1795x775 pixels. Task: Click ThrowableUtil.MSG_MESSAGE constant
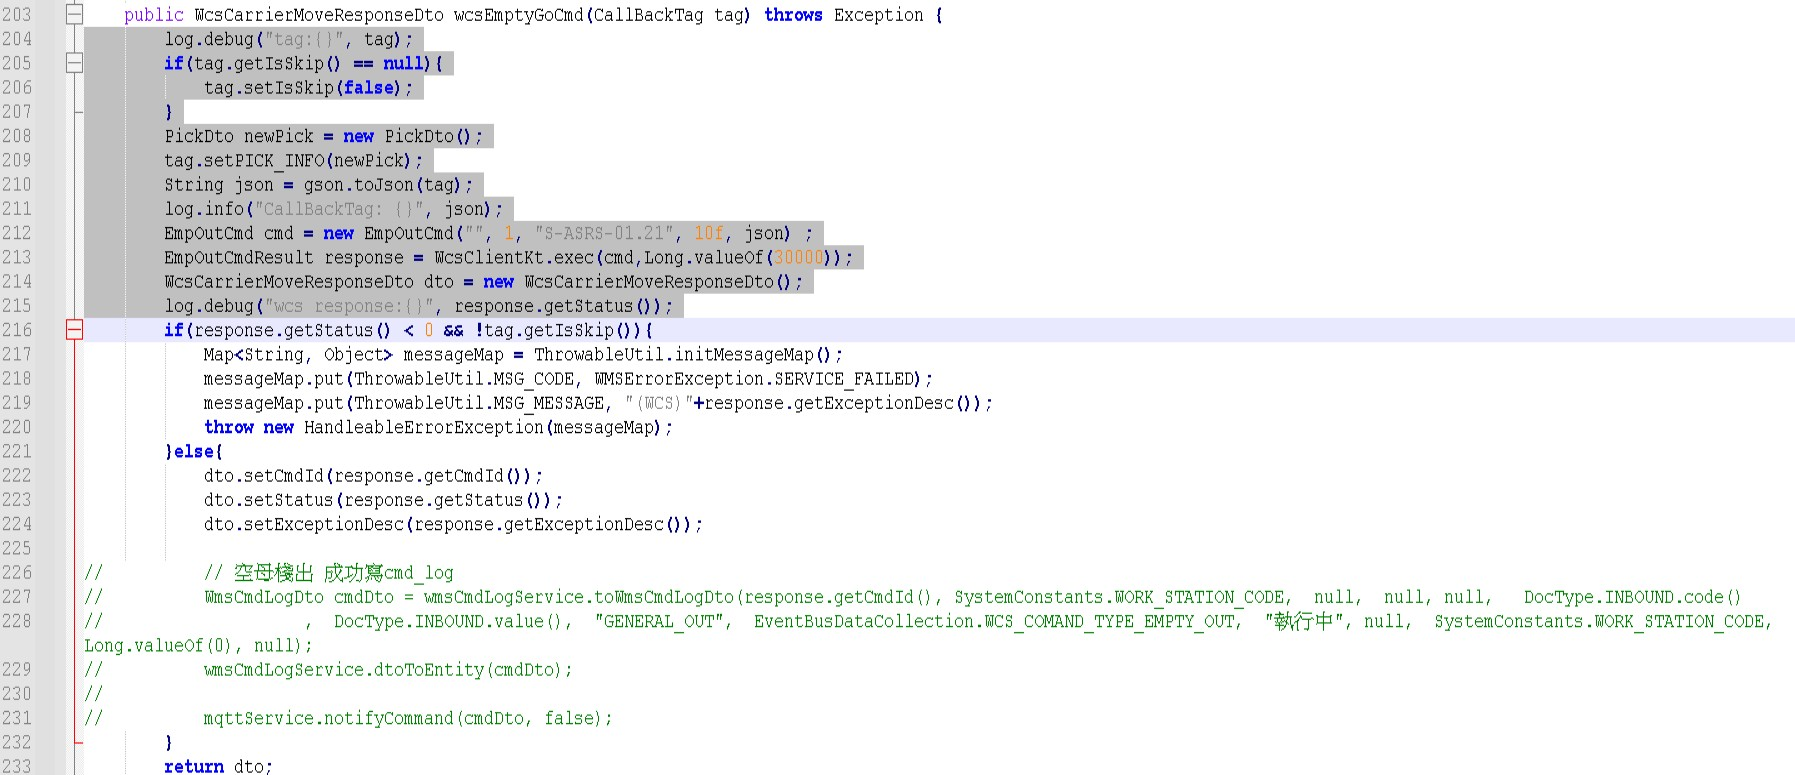click(x=478, y=403)
